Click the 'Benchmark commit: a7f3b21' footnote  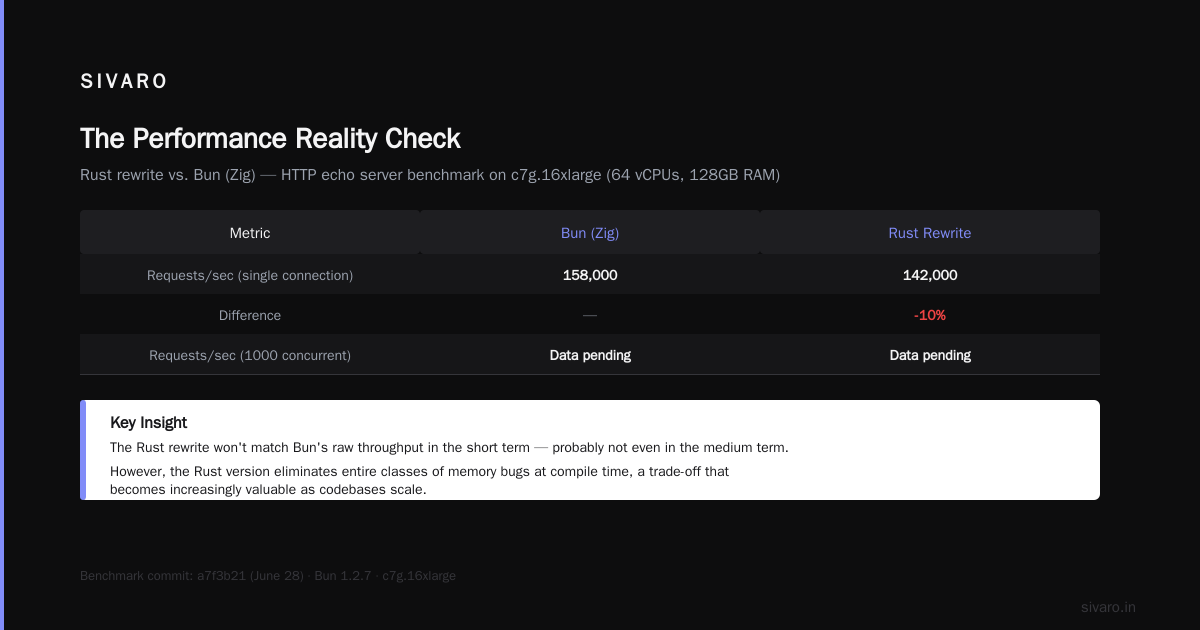pos(268,576)
